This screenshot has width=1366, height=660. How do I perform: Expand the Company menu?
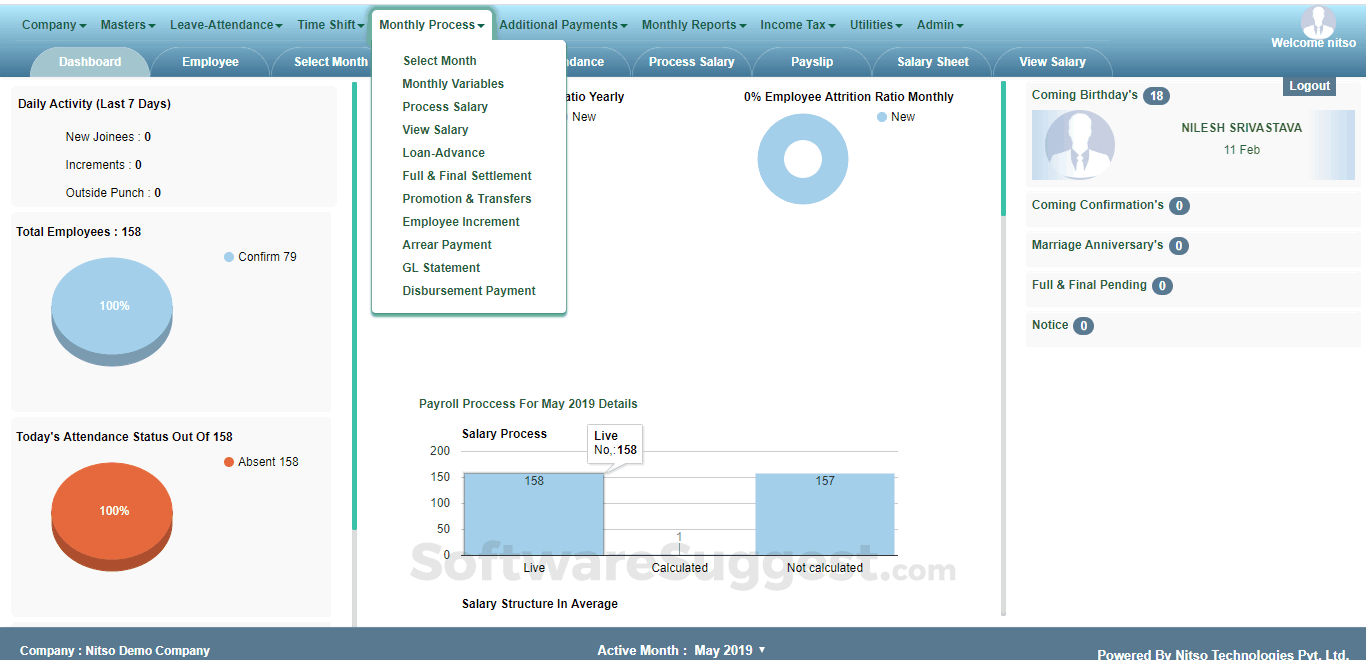pos(54,25)
